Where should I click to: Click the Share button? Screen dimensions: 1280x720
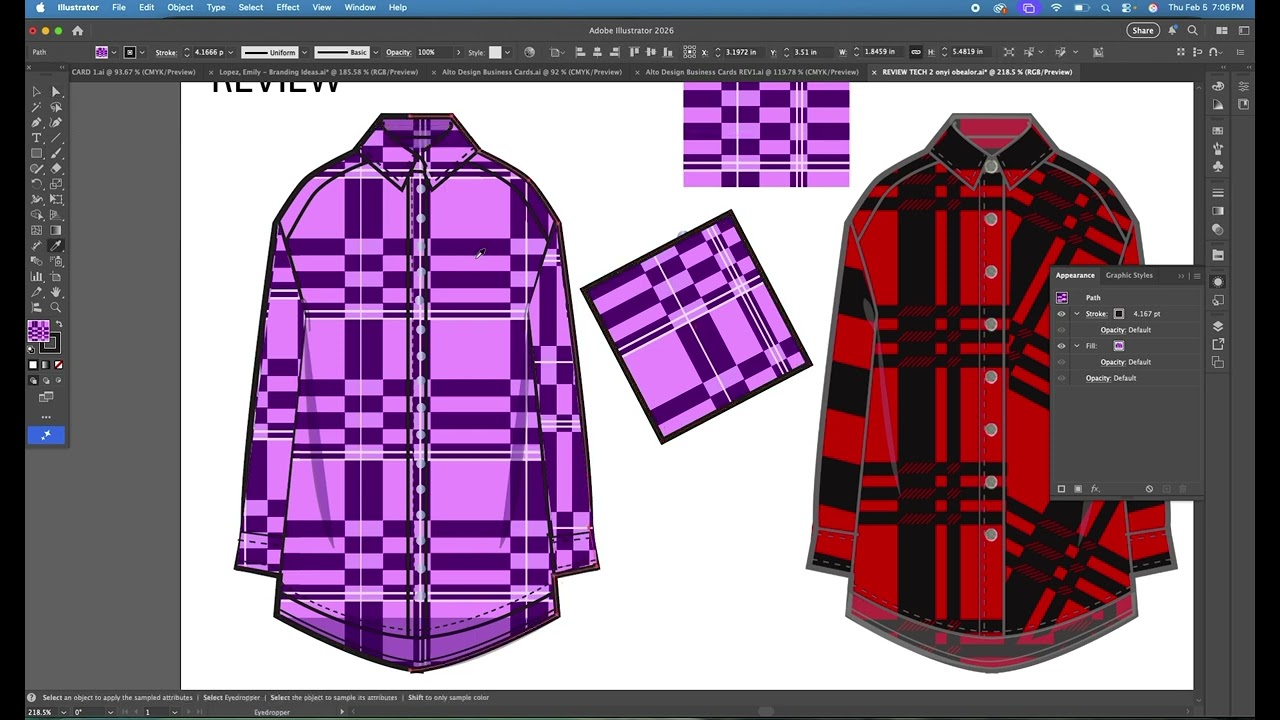click(x=1143, y=31)
